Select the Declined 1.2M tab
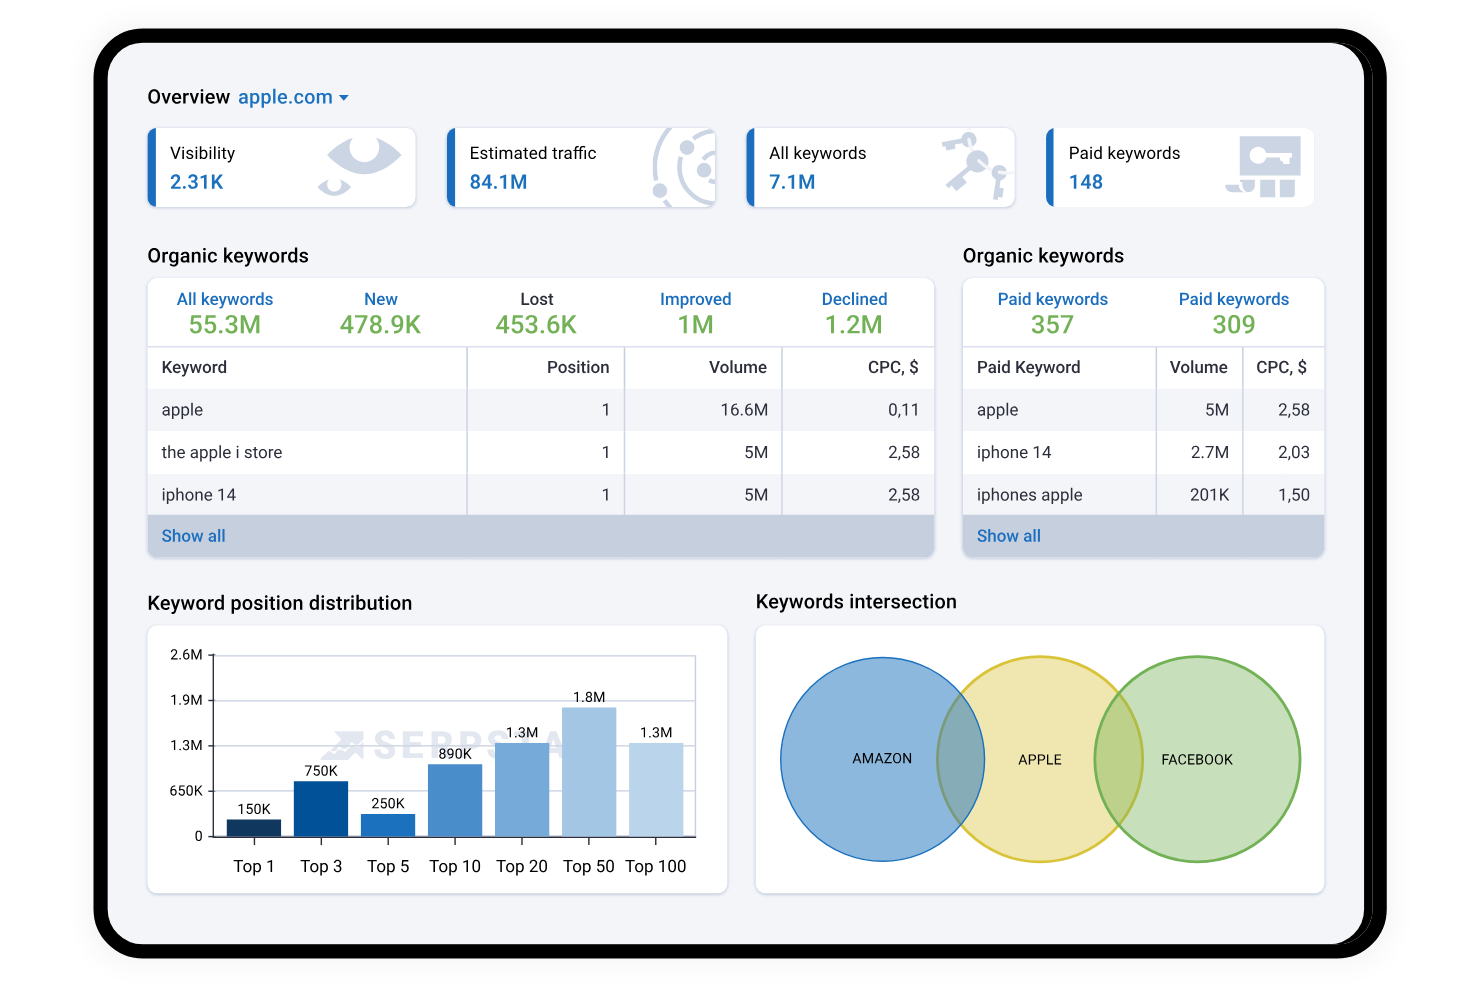Viewport: 1480px width, 987px height. click(x=854, y=313)
